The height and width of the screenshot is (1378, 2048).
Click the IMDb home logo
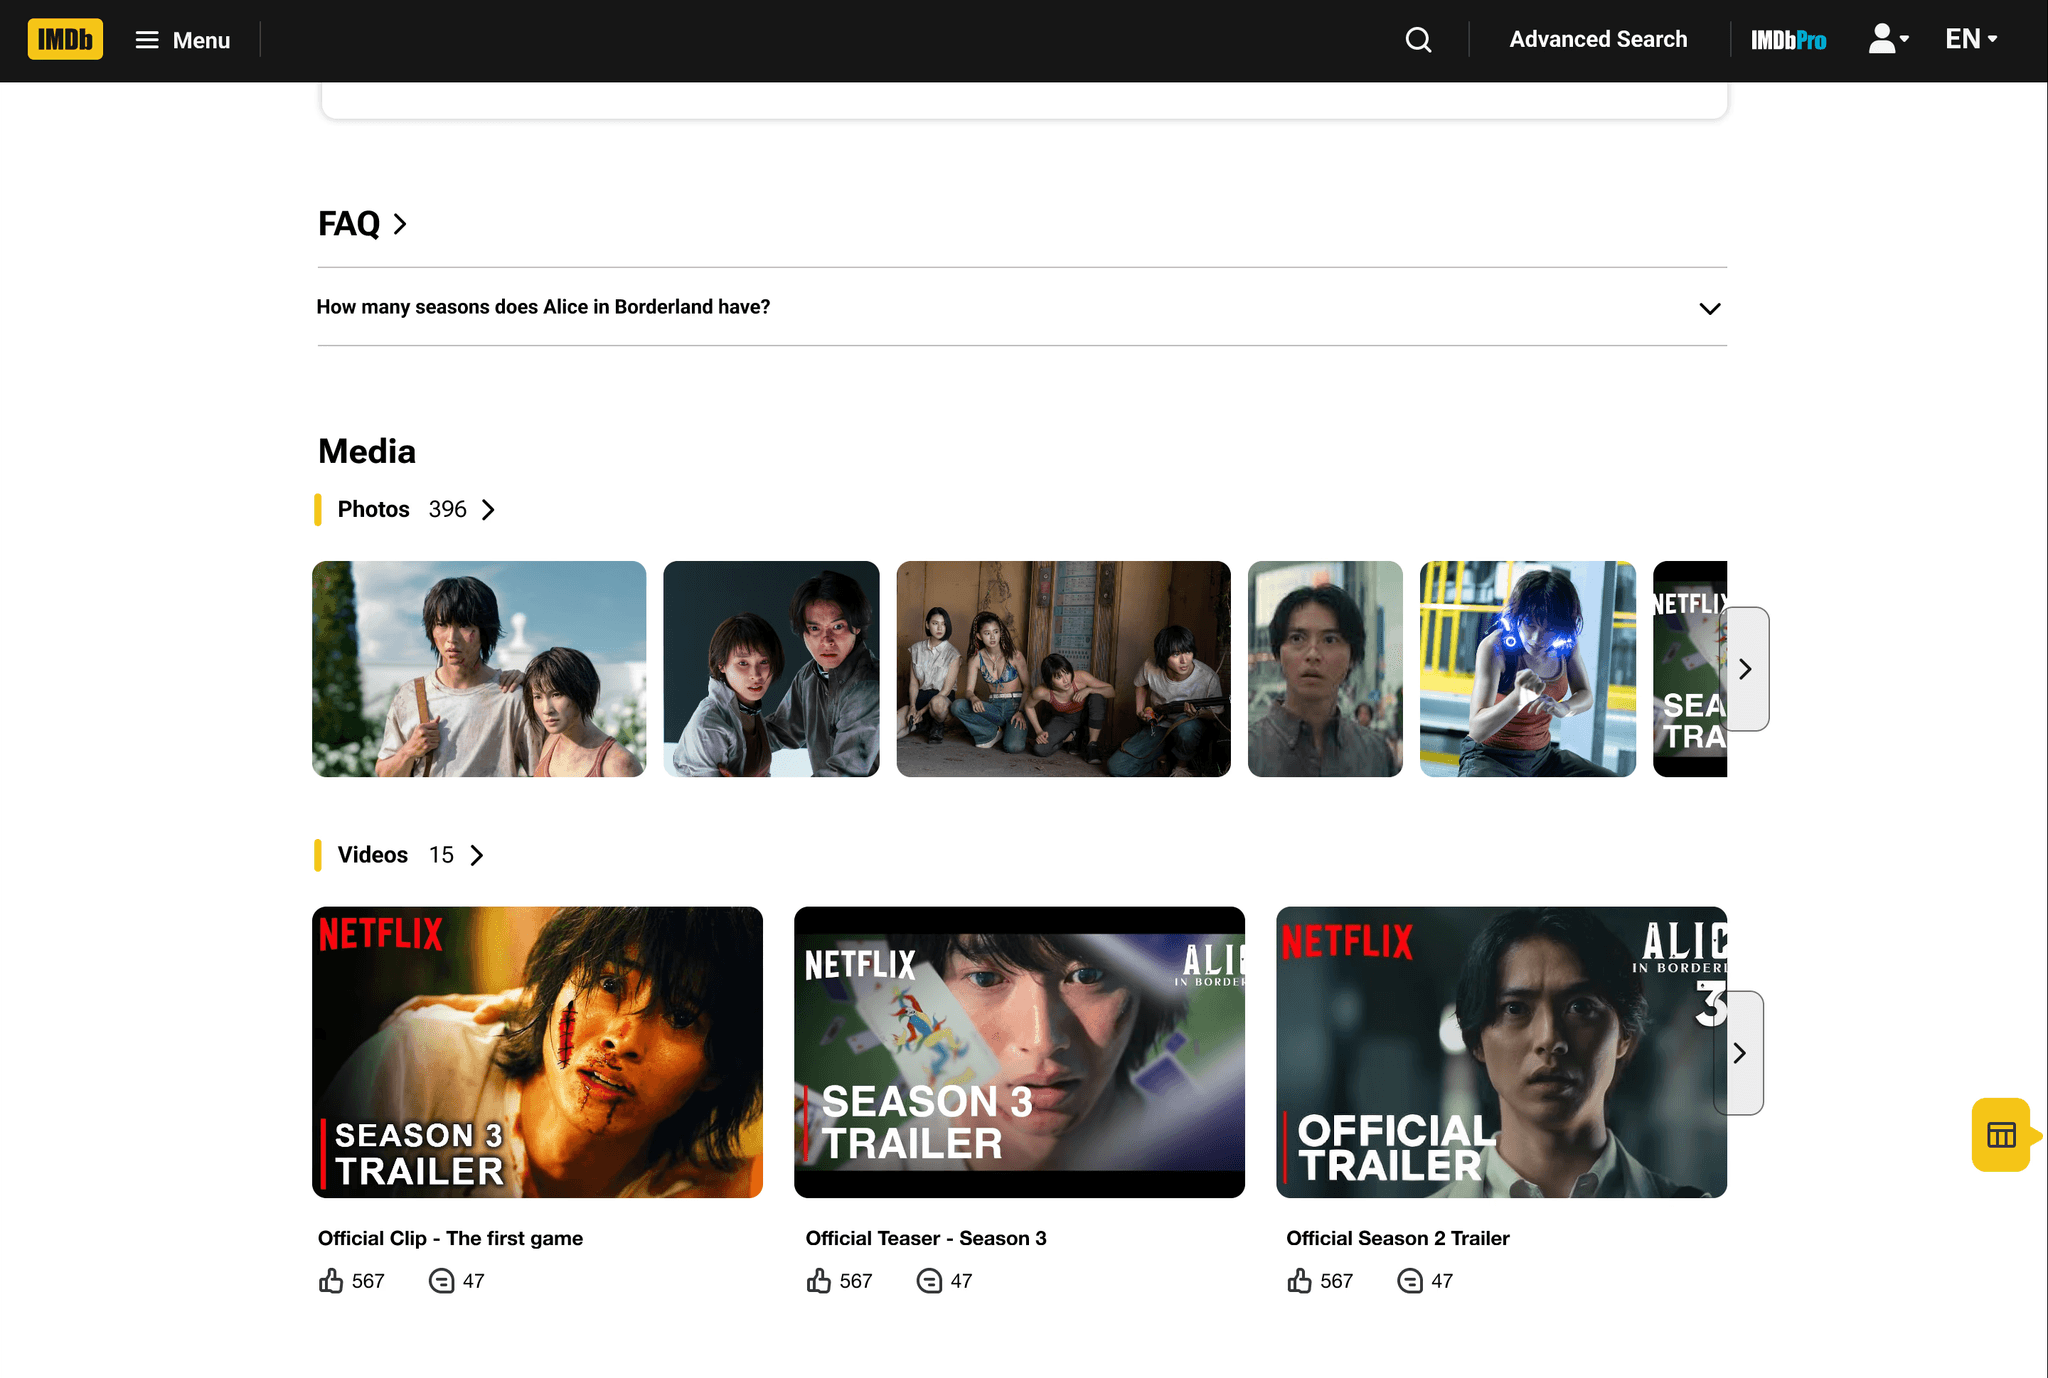click(x=65, y=40)
